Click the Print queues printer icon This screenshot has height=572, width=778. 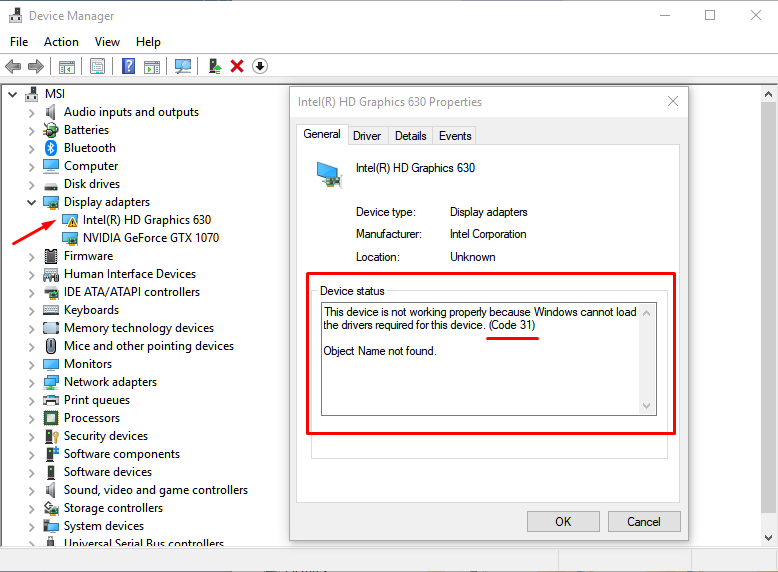pyautogui.click(x=51, y=400)
